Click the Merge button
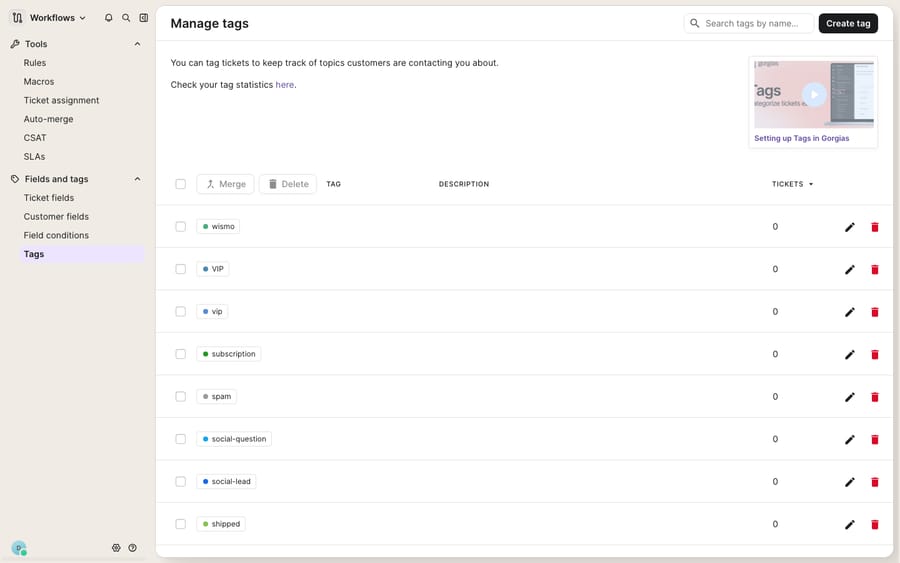 pos(225,184)
